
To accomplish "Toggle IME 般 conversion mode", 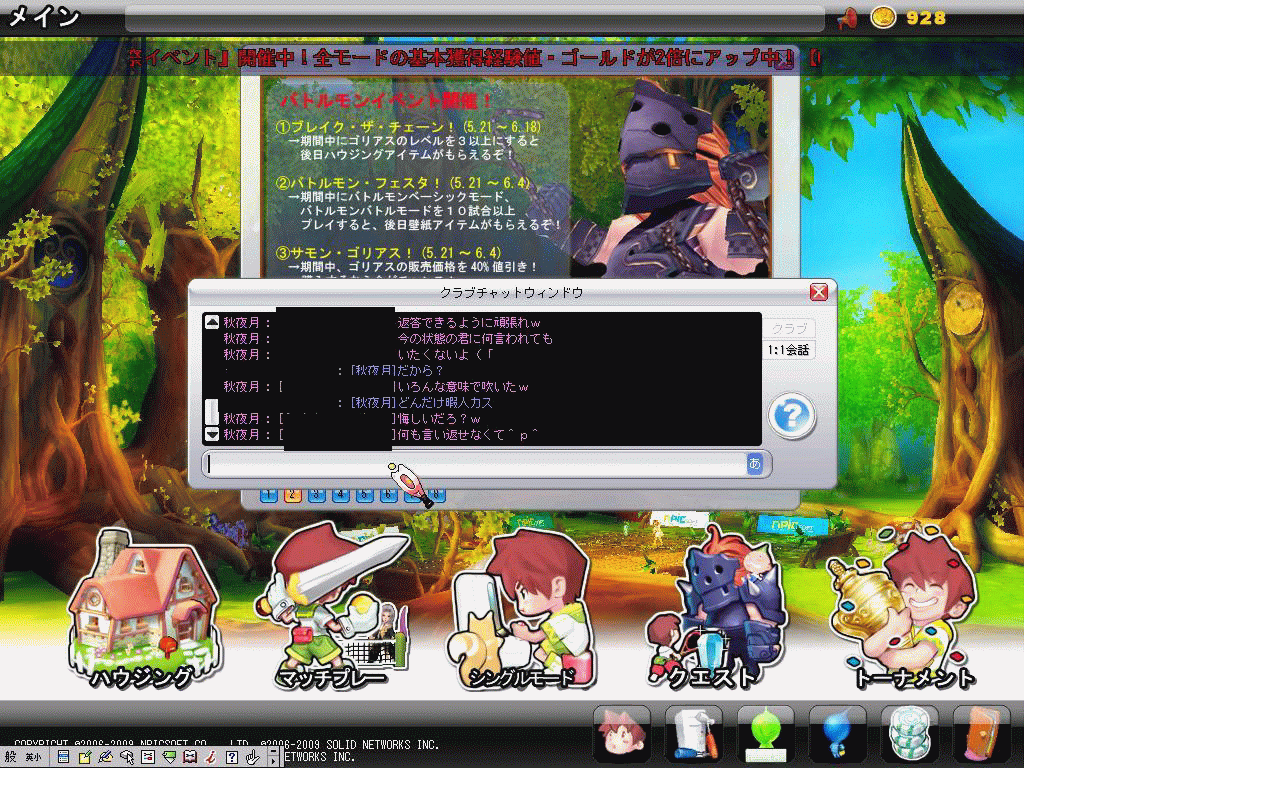I will click(11, 757).
